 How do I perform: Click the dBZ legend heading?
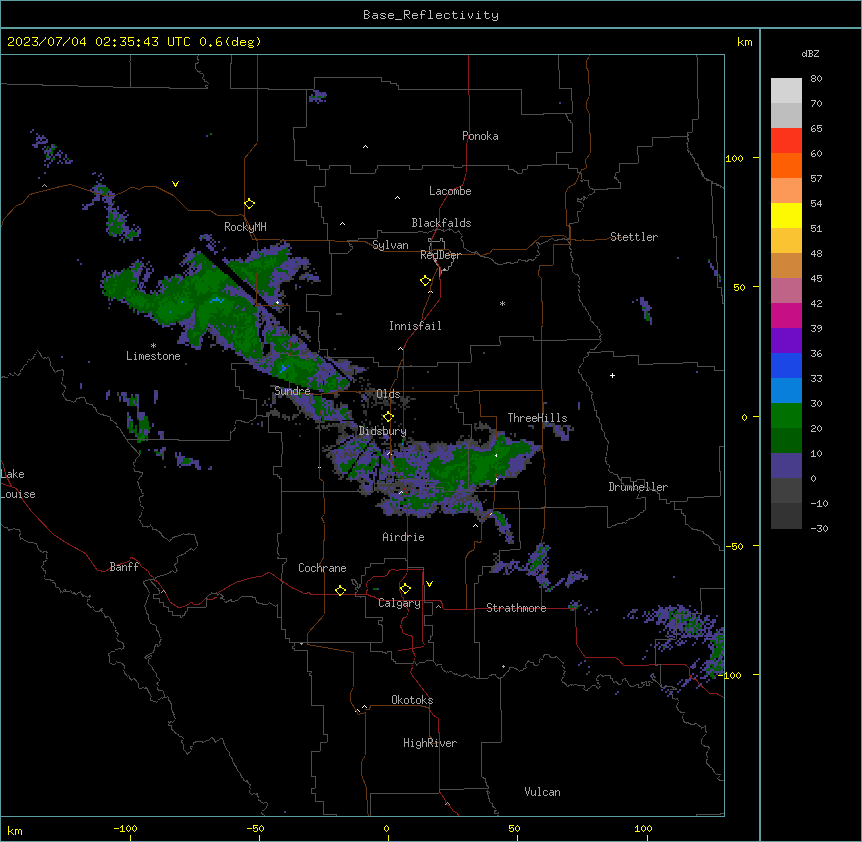810,54
